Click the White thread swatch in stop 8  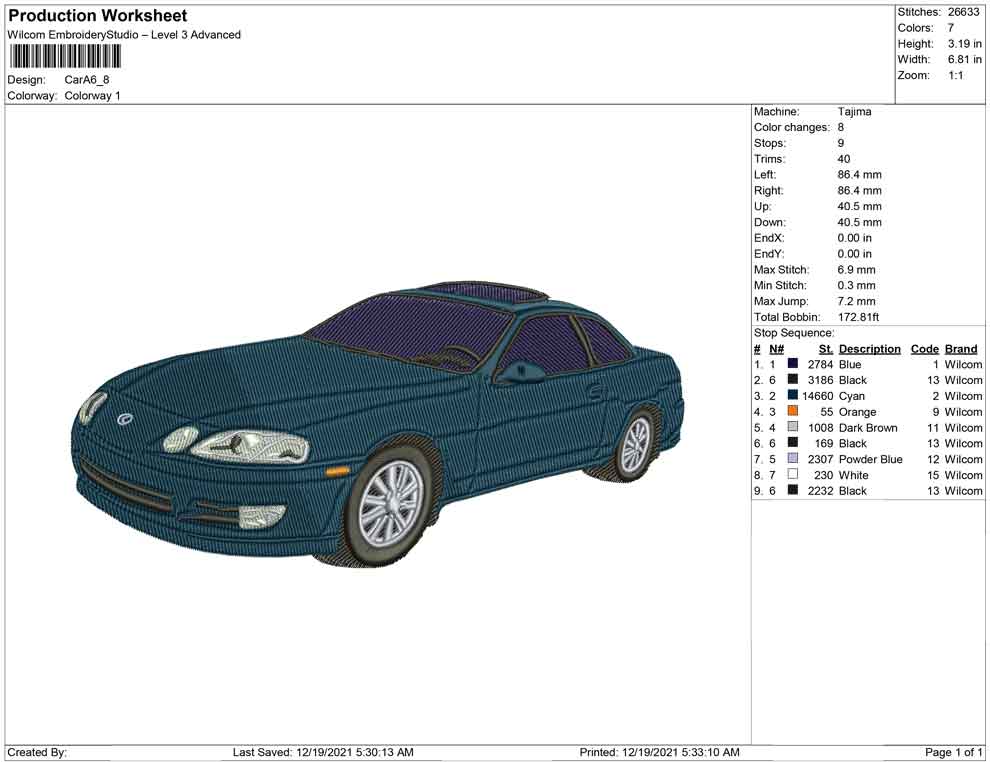[x=793, y=475]
